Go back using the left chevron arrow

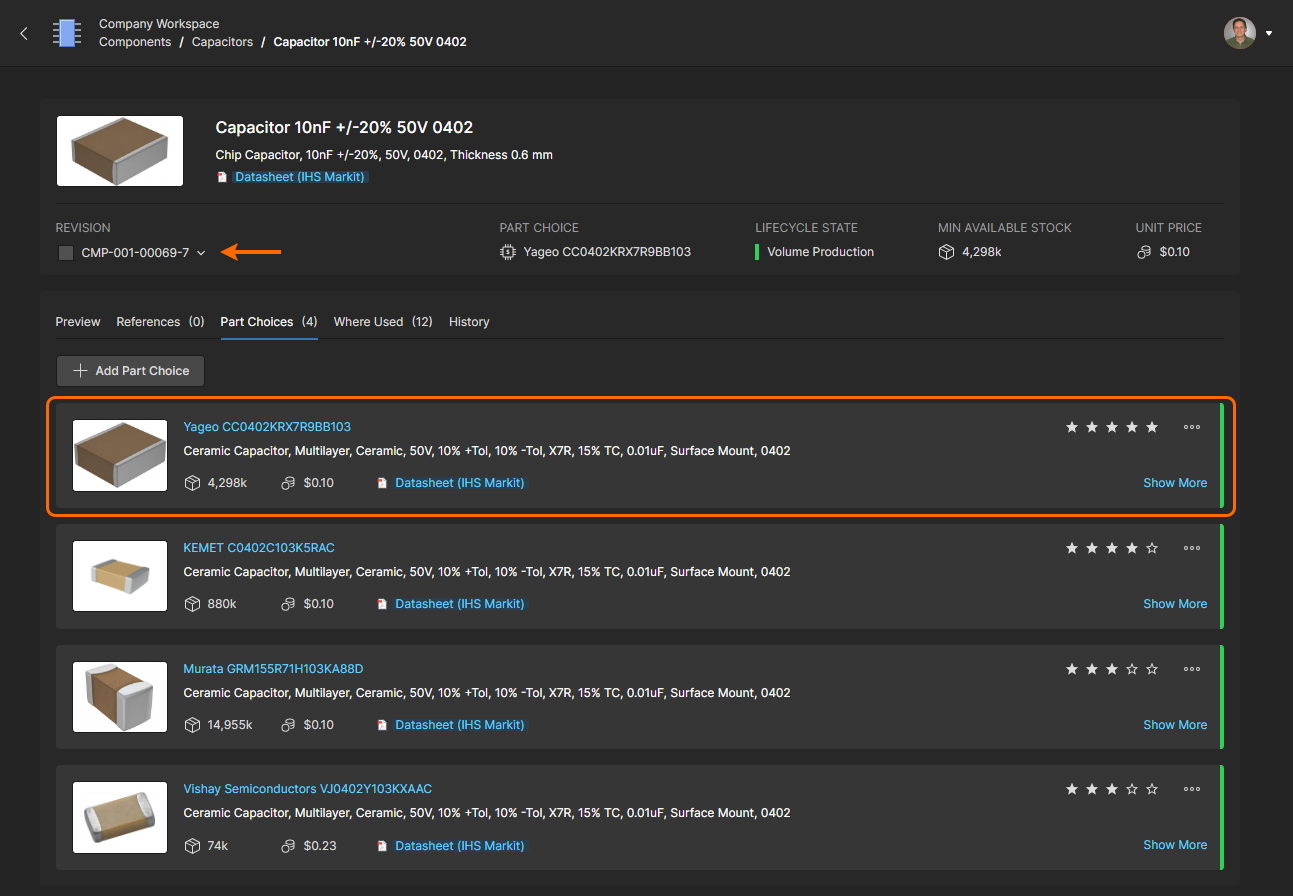pos(24,33)
